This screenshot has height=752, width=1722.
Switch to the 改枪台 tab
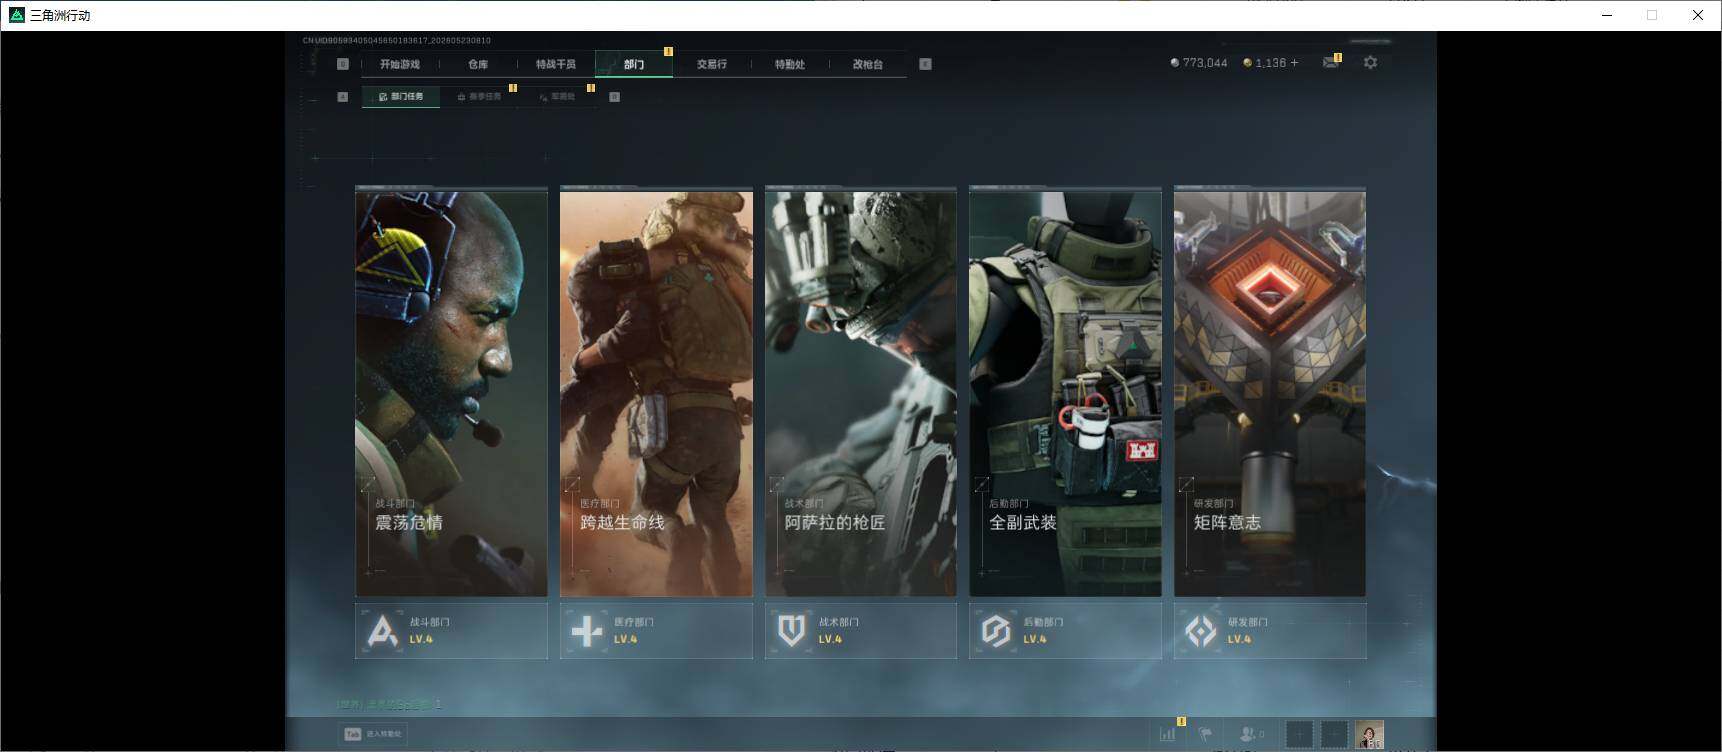(x=868, y=64)
